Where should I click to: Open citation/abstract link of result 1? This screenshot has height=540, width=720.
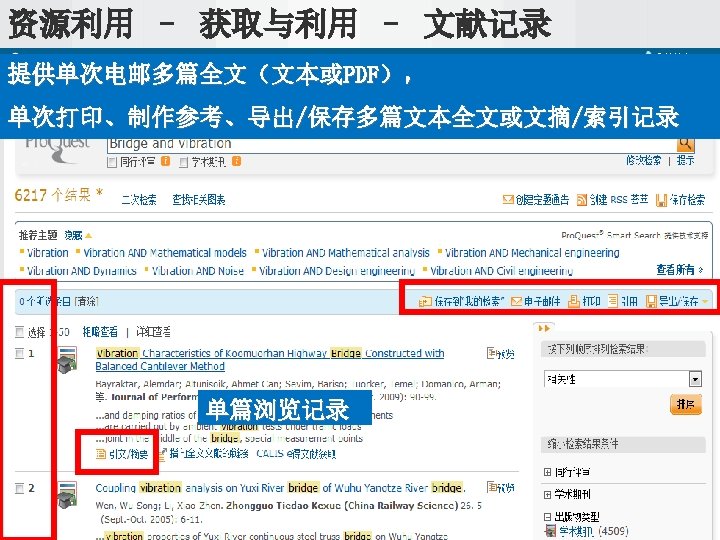click(x=122, y=454)
